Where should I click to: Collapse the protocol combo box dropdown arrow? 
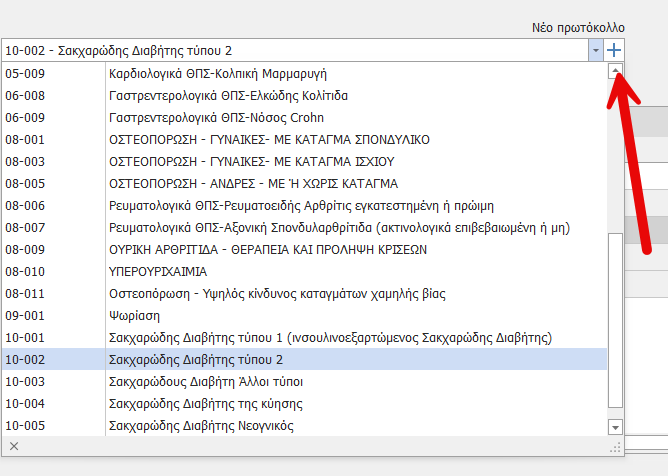pos(596,50)
